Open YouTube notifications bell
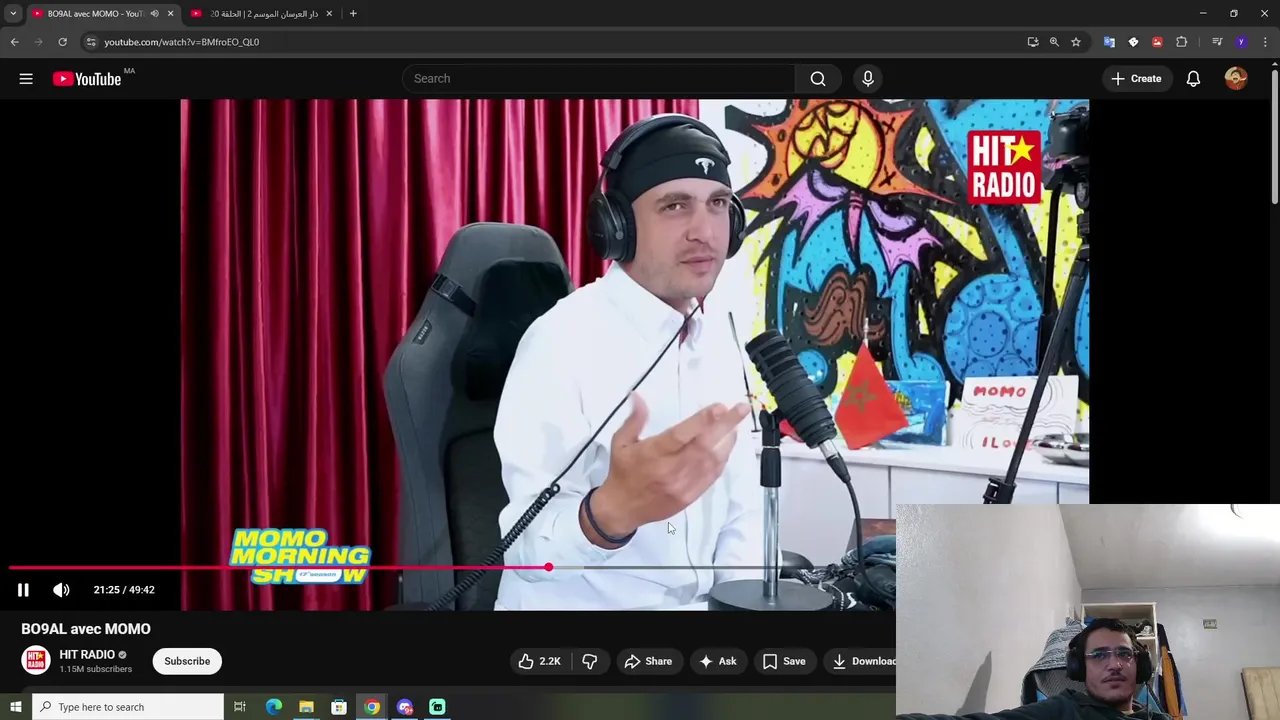 pyautogui.click(x=1193, y=79)
